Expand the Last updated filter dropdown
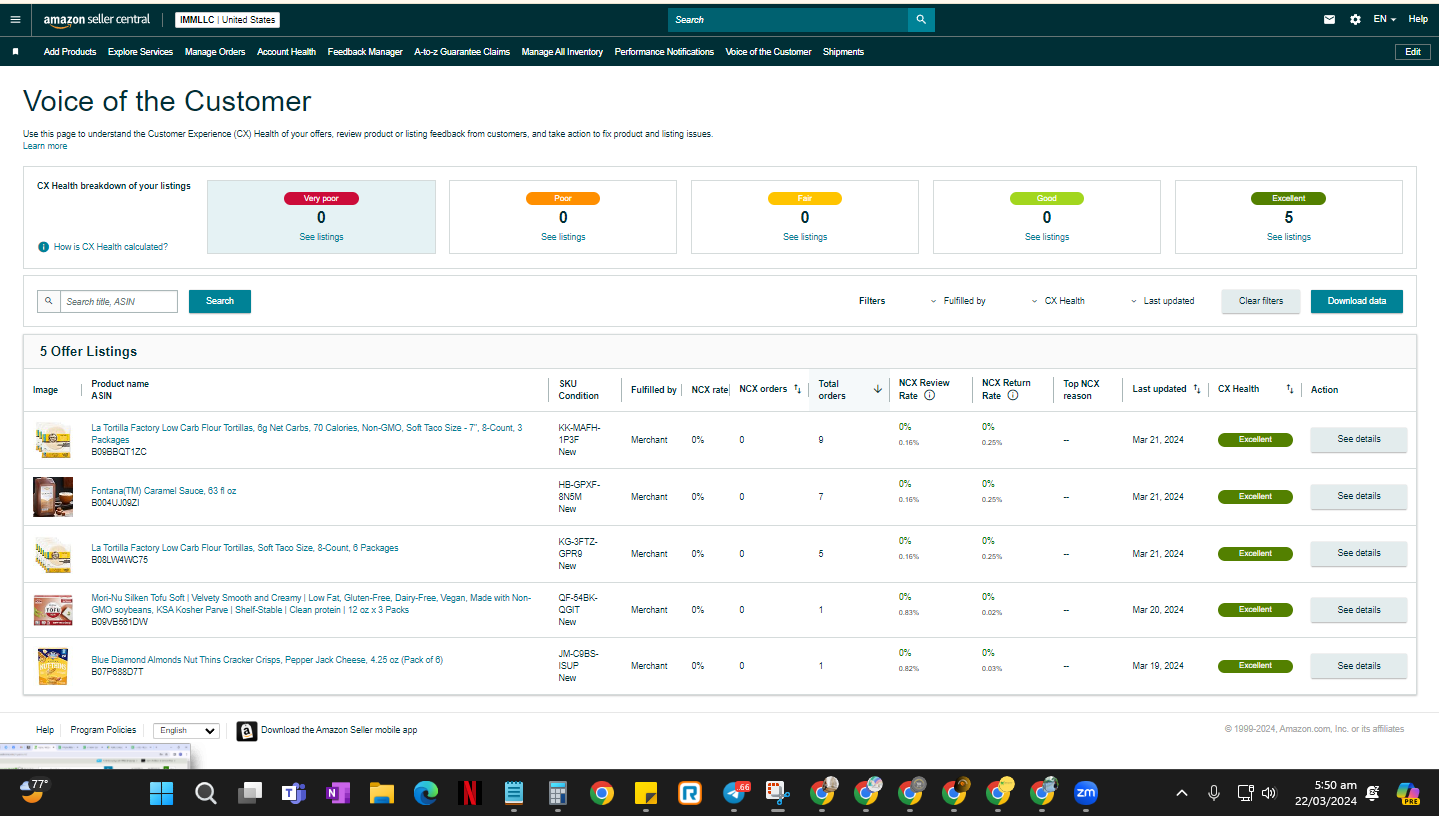Screen dimensions: 1439x816 1163,301
